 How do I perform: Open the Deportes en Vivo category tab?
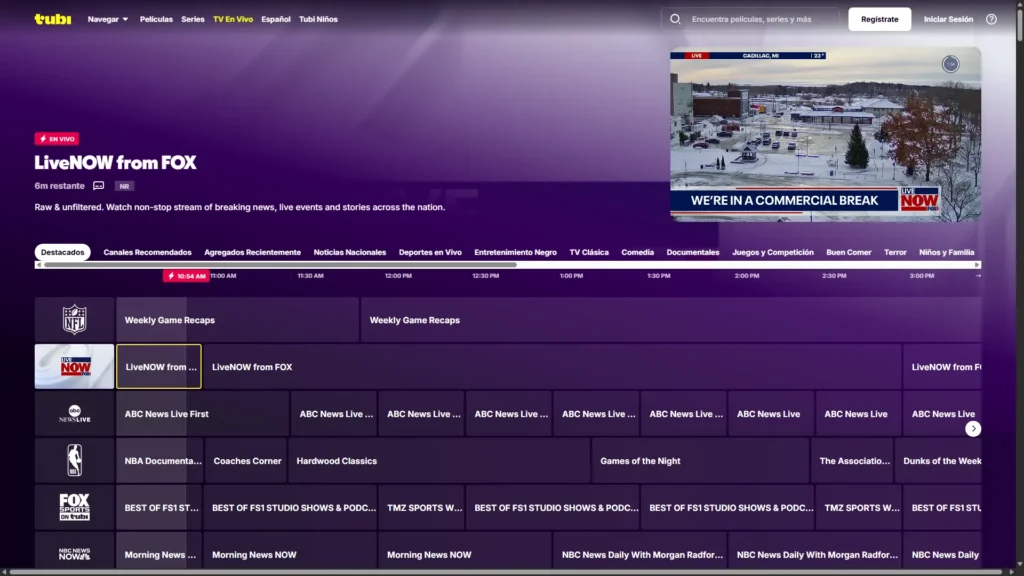click(x=430, y=252)
